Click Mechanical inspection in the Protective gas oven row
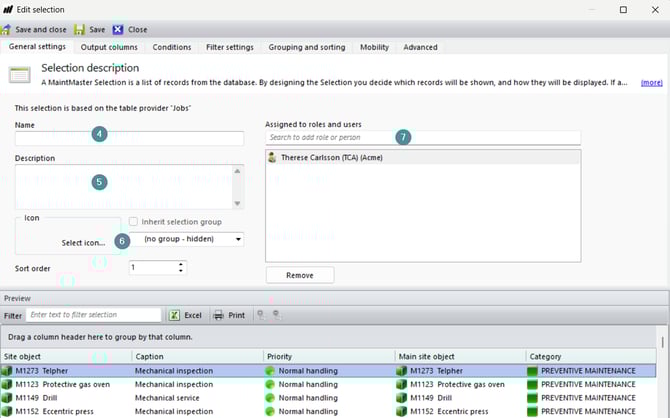Image resolution: width=670 pixels, height=418 pixels. click(x=174, y=384)
